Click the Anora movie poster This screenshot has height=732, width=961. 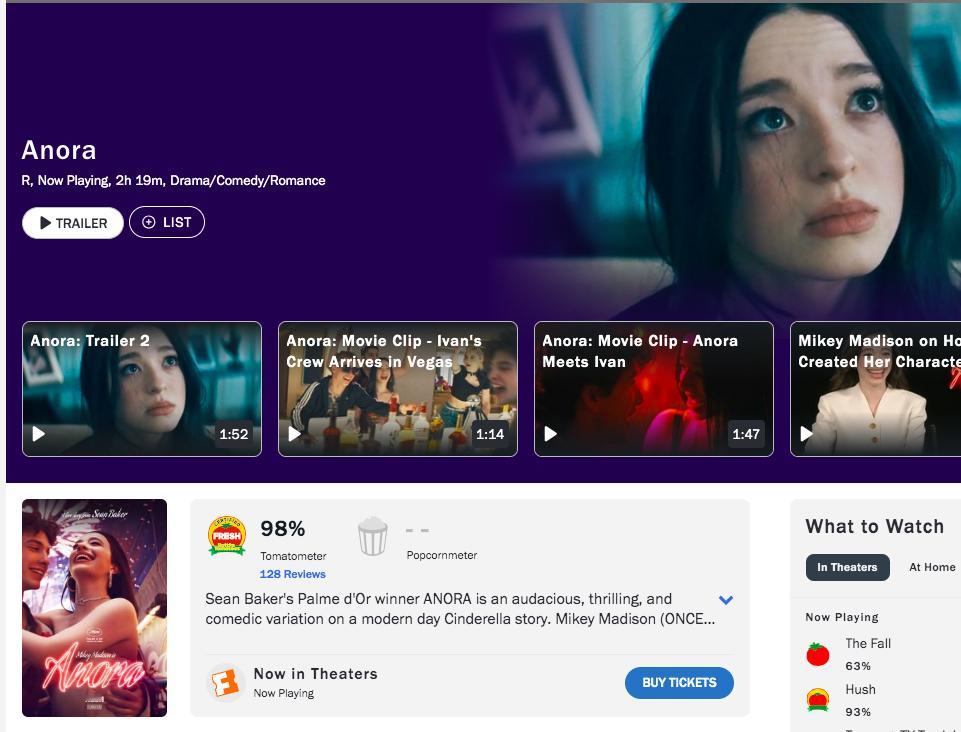94,608
